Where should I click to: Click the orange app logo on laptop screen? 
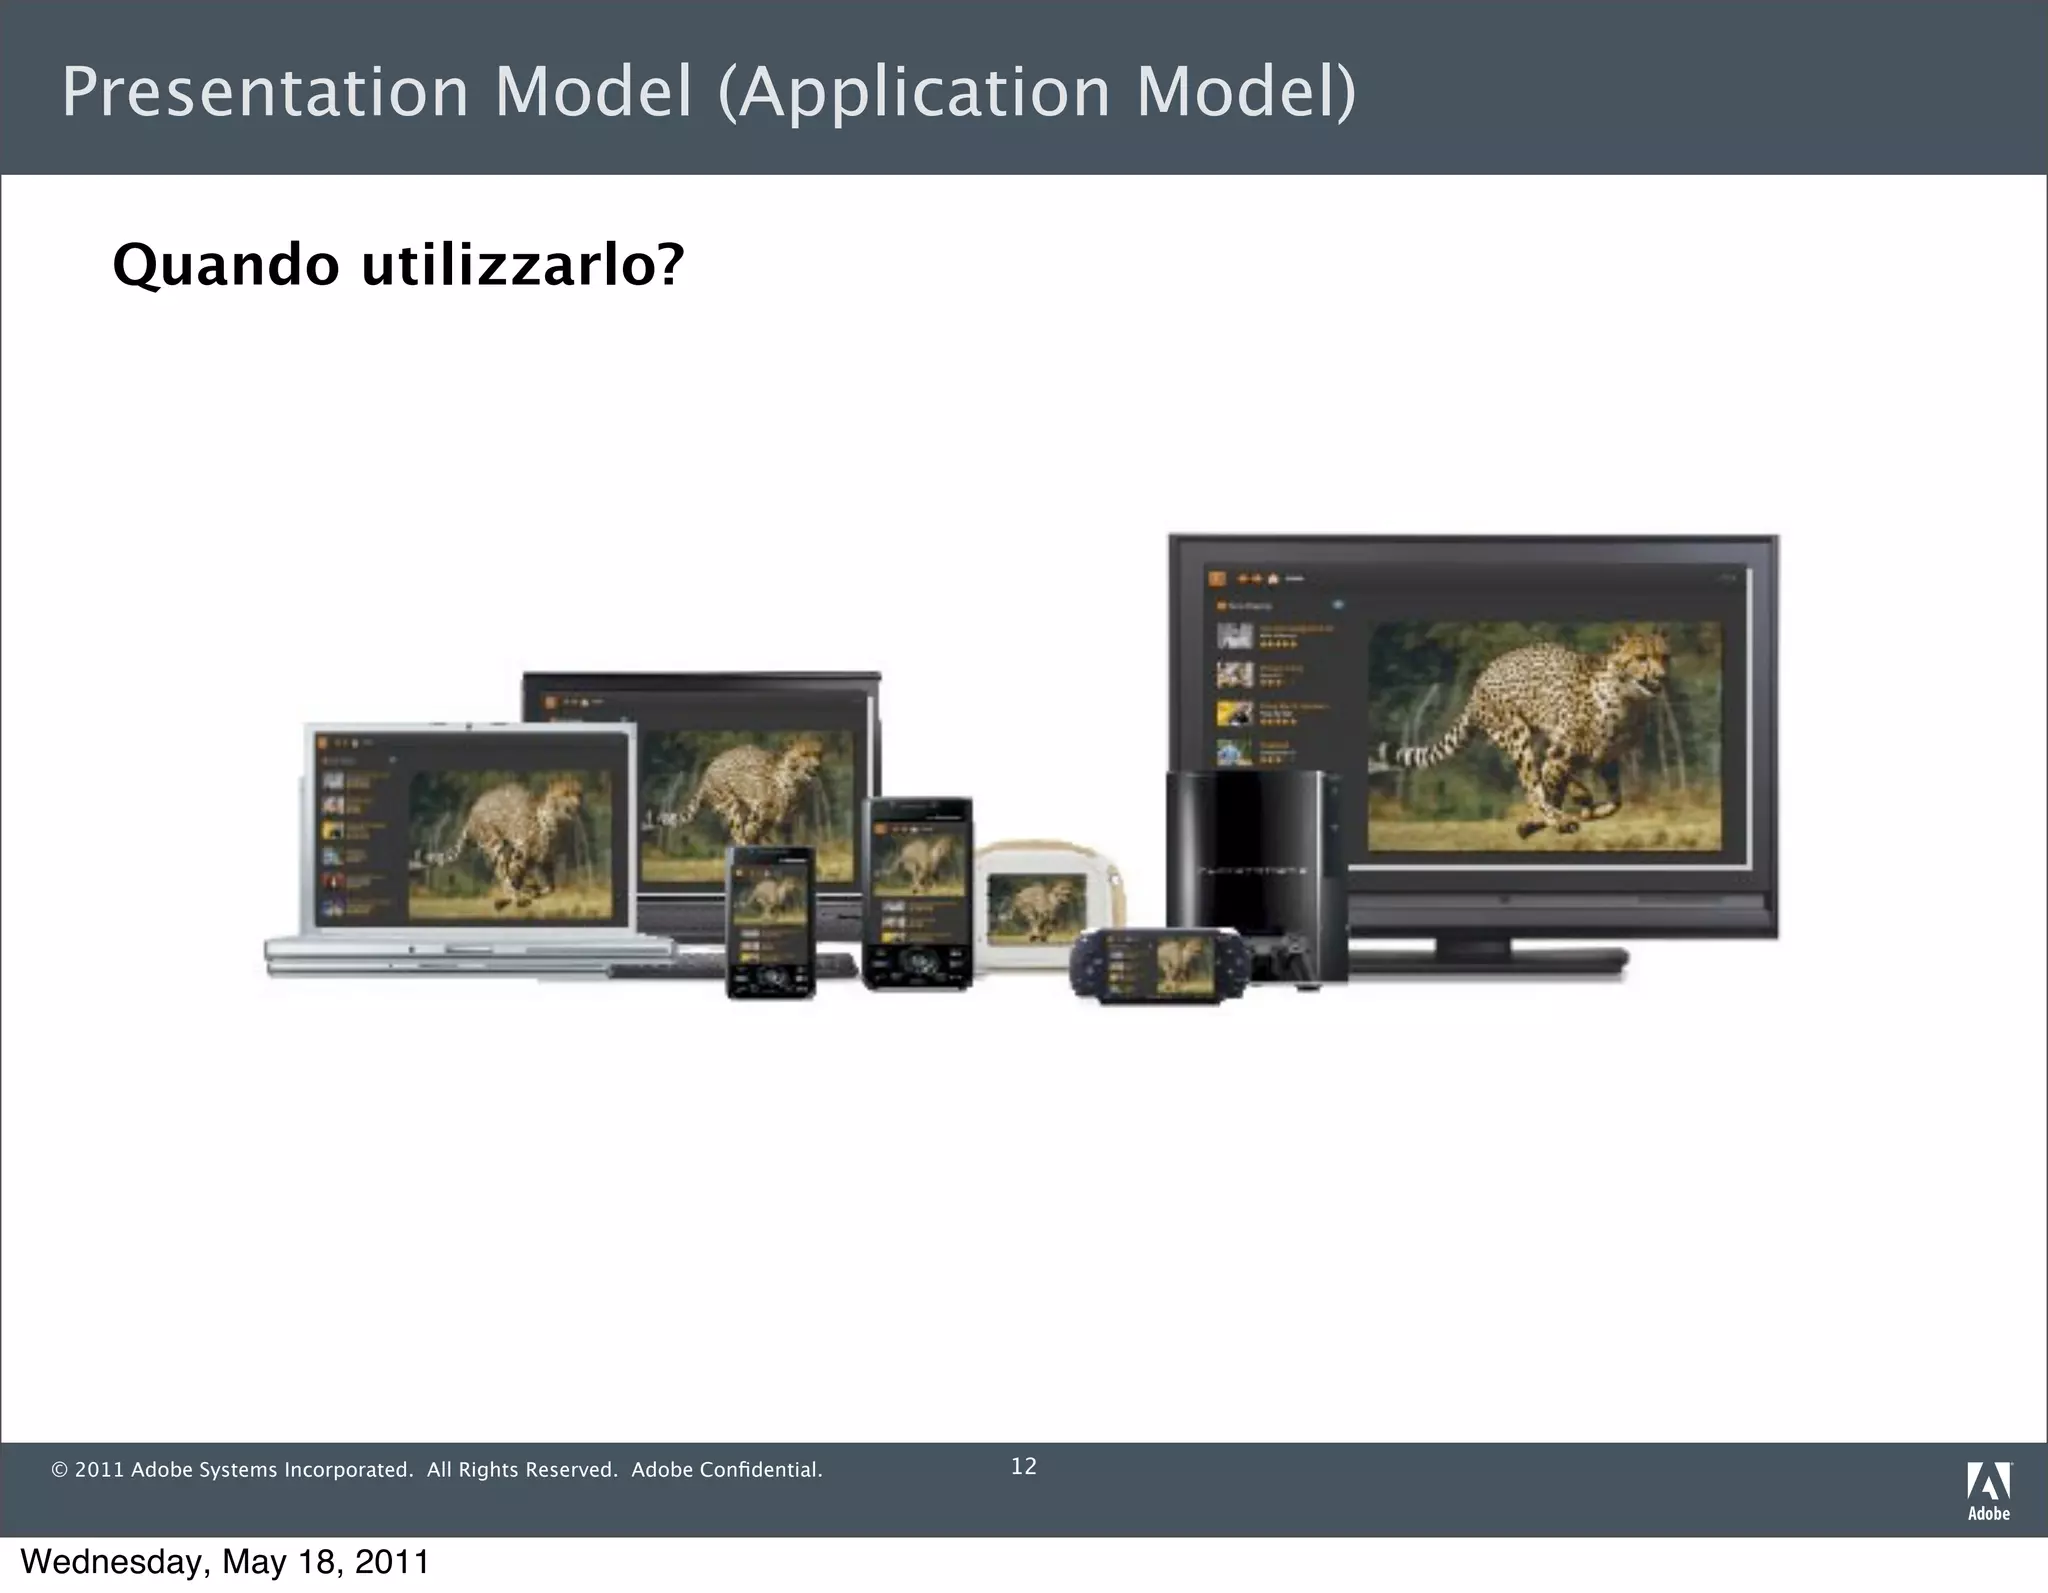pos(323,742)
